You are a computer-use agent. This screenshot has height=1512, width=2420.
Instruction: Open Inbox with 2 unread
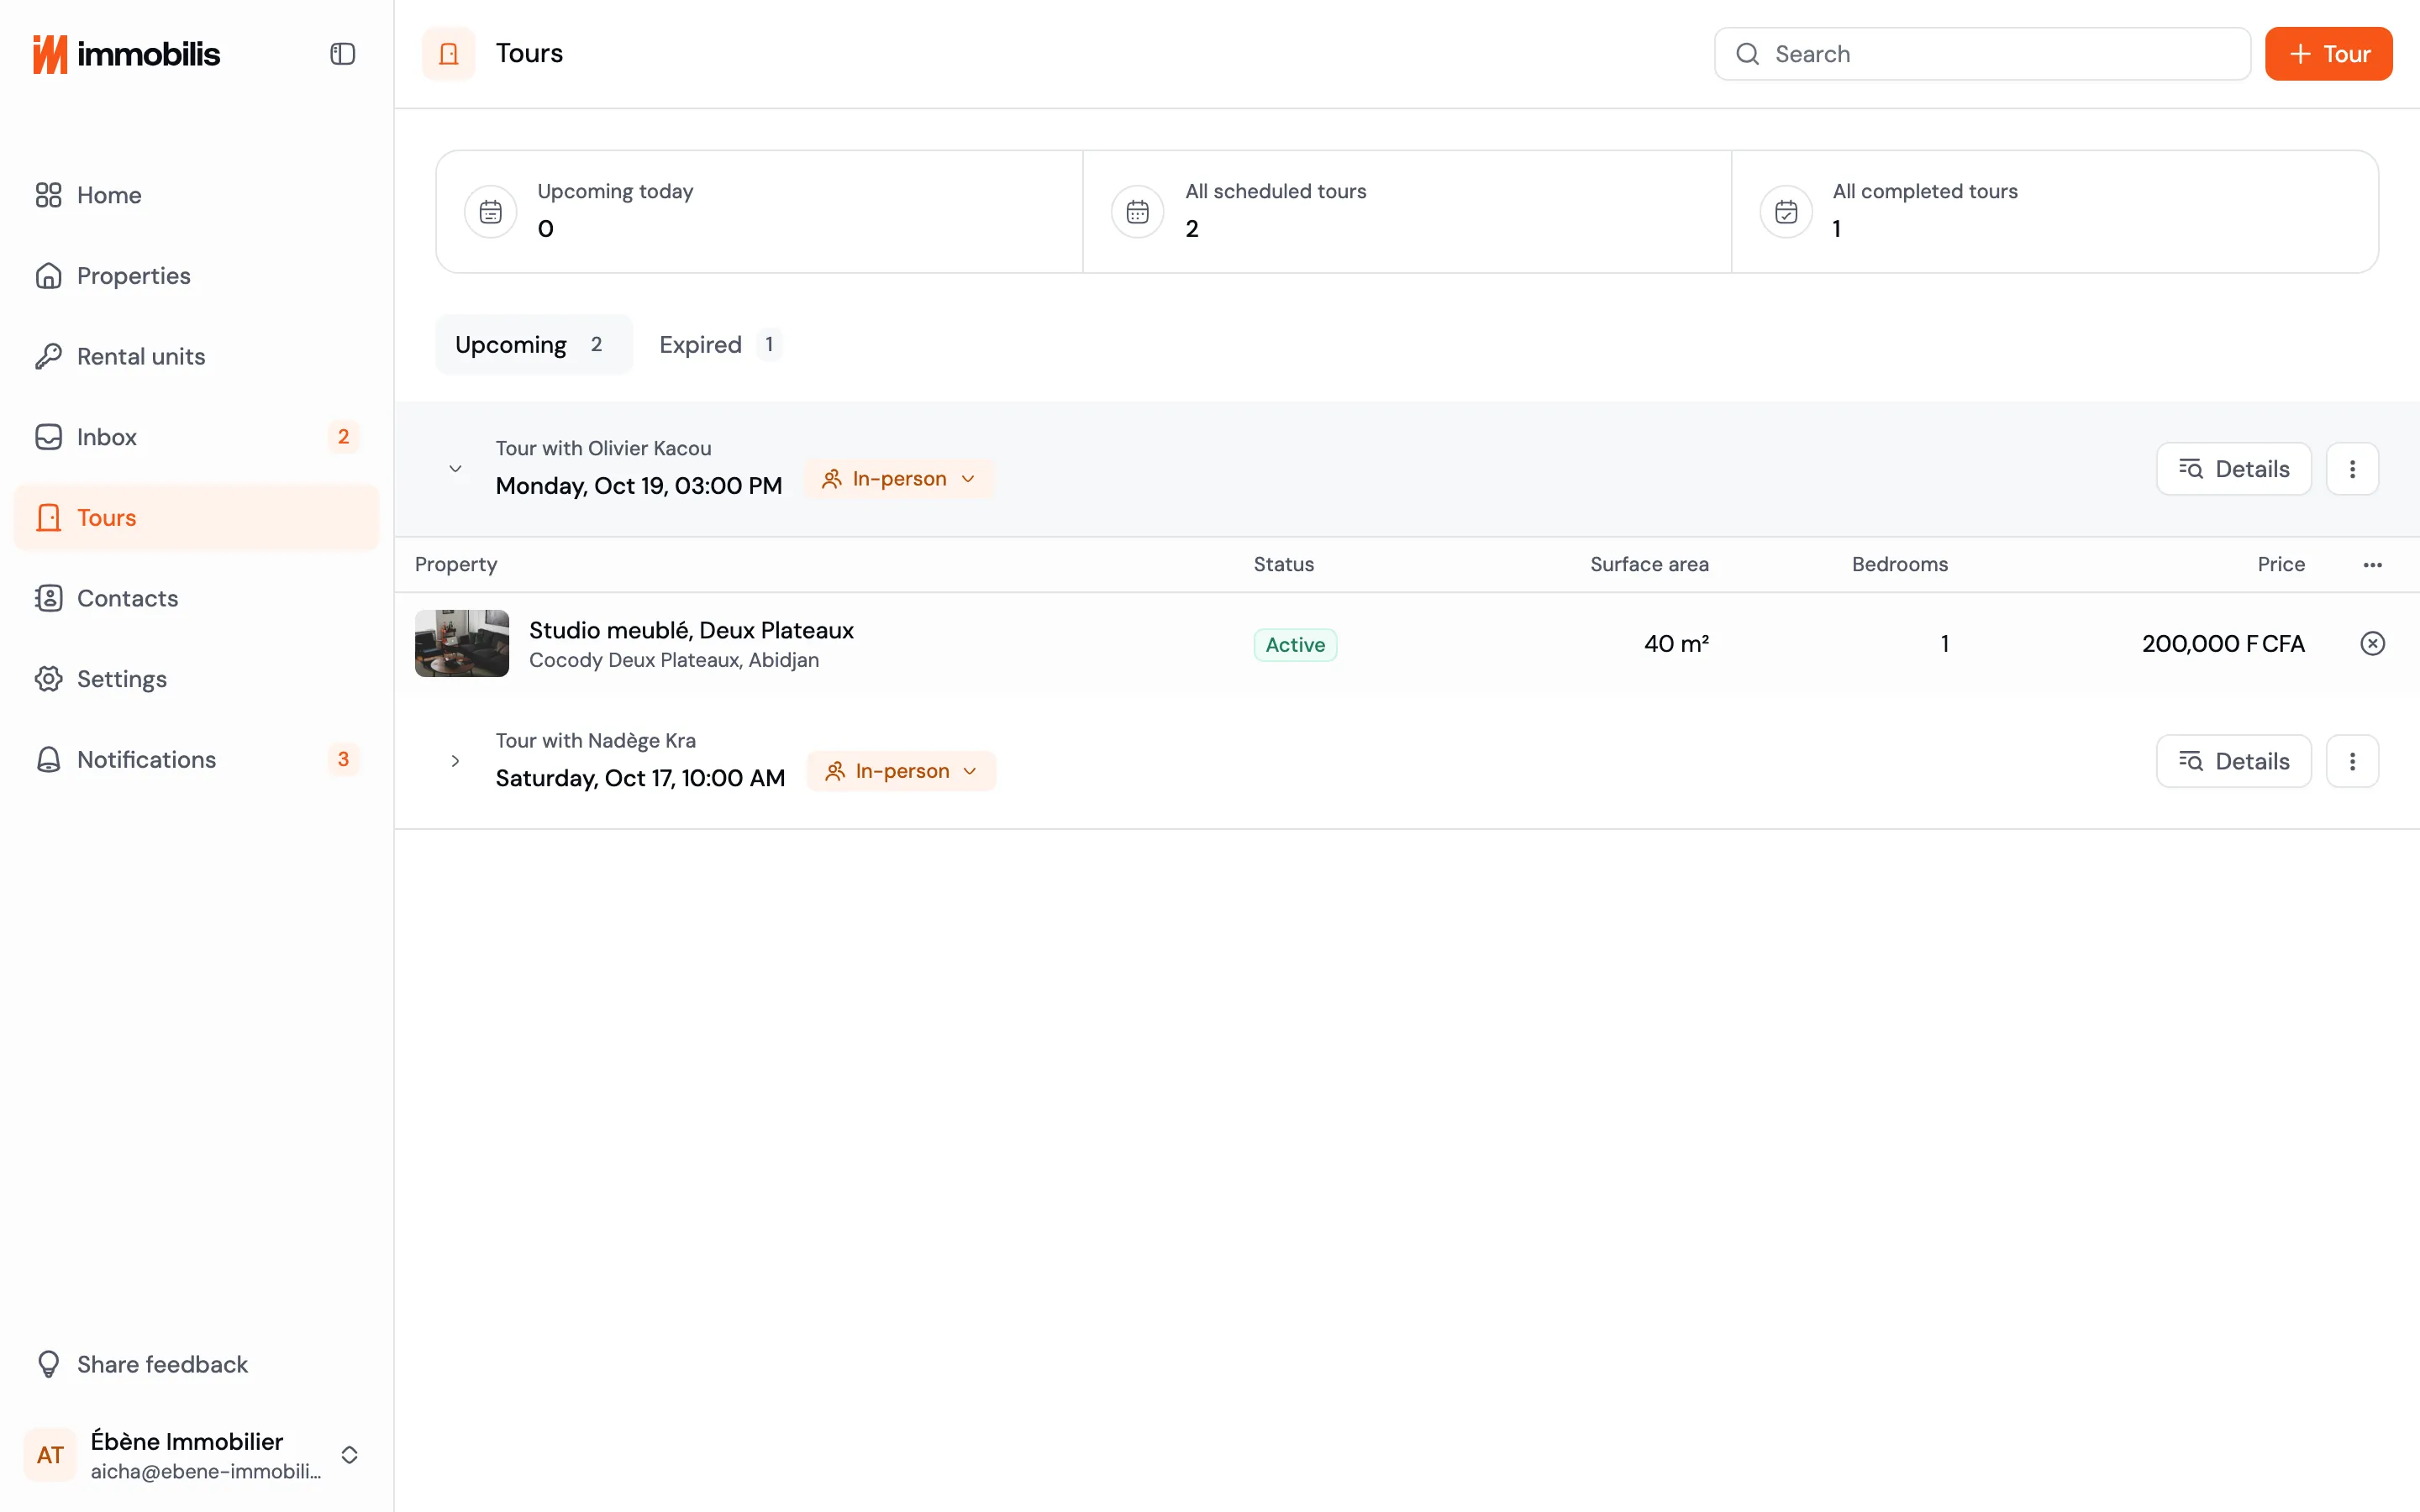coord(196,437)
